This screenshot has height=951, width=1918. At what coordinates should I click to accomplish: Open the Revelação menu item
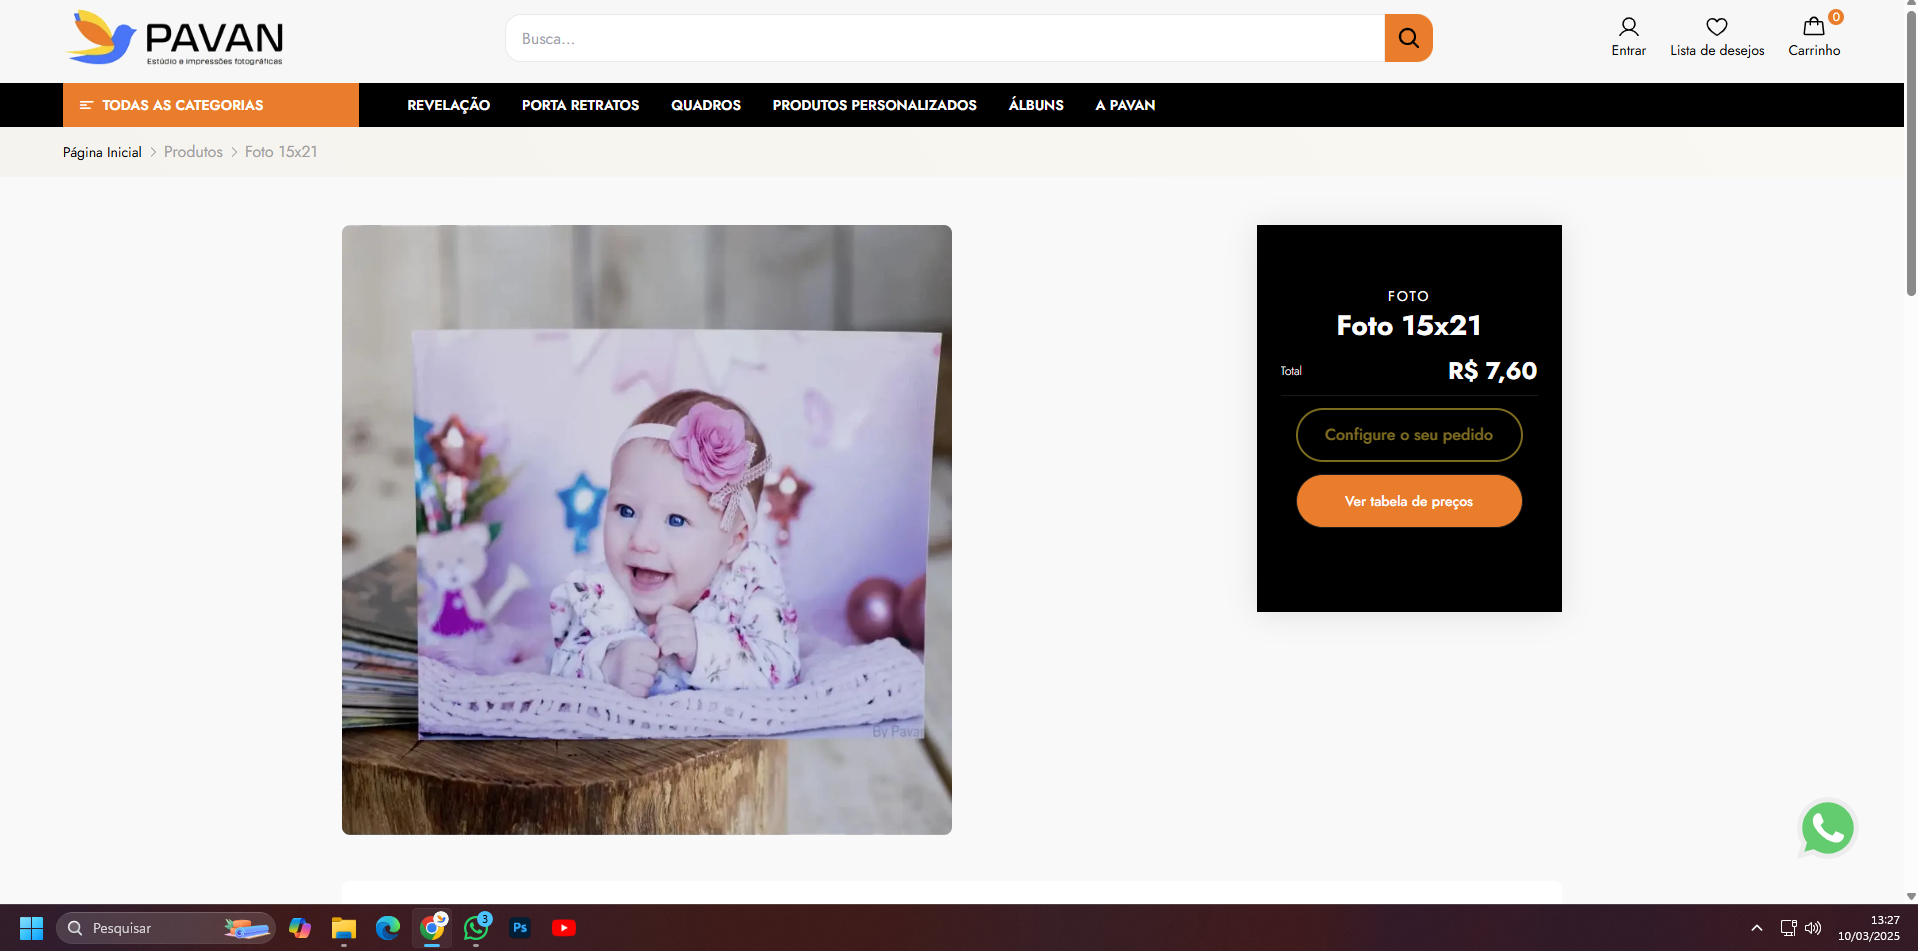448,105
